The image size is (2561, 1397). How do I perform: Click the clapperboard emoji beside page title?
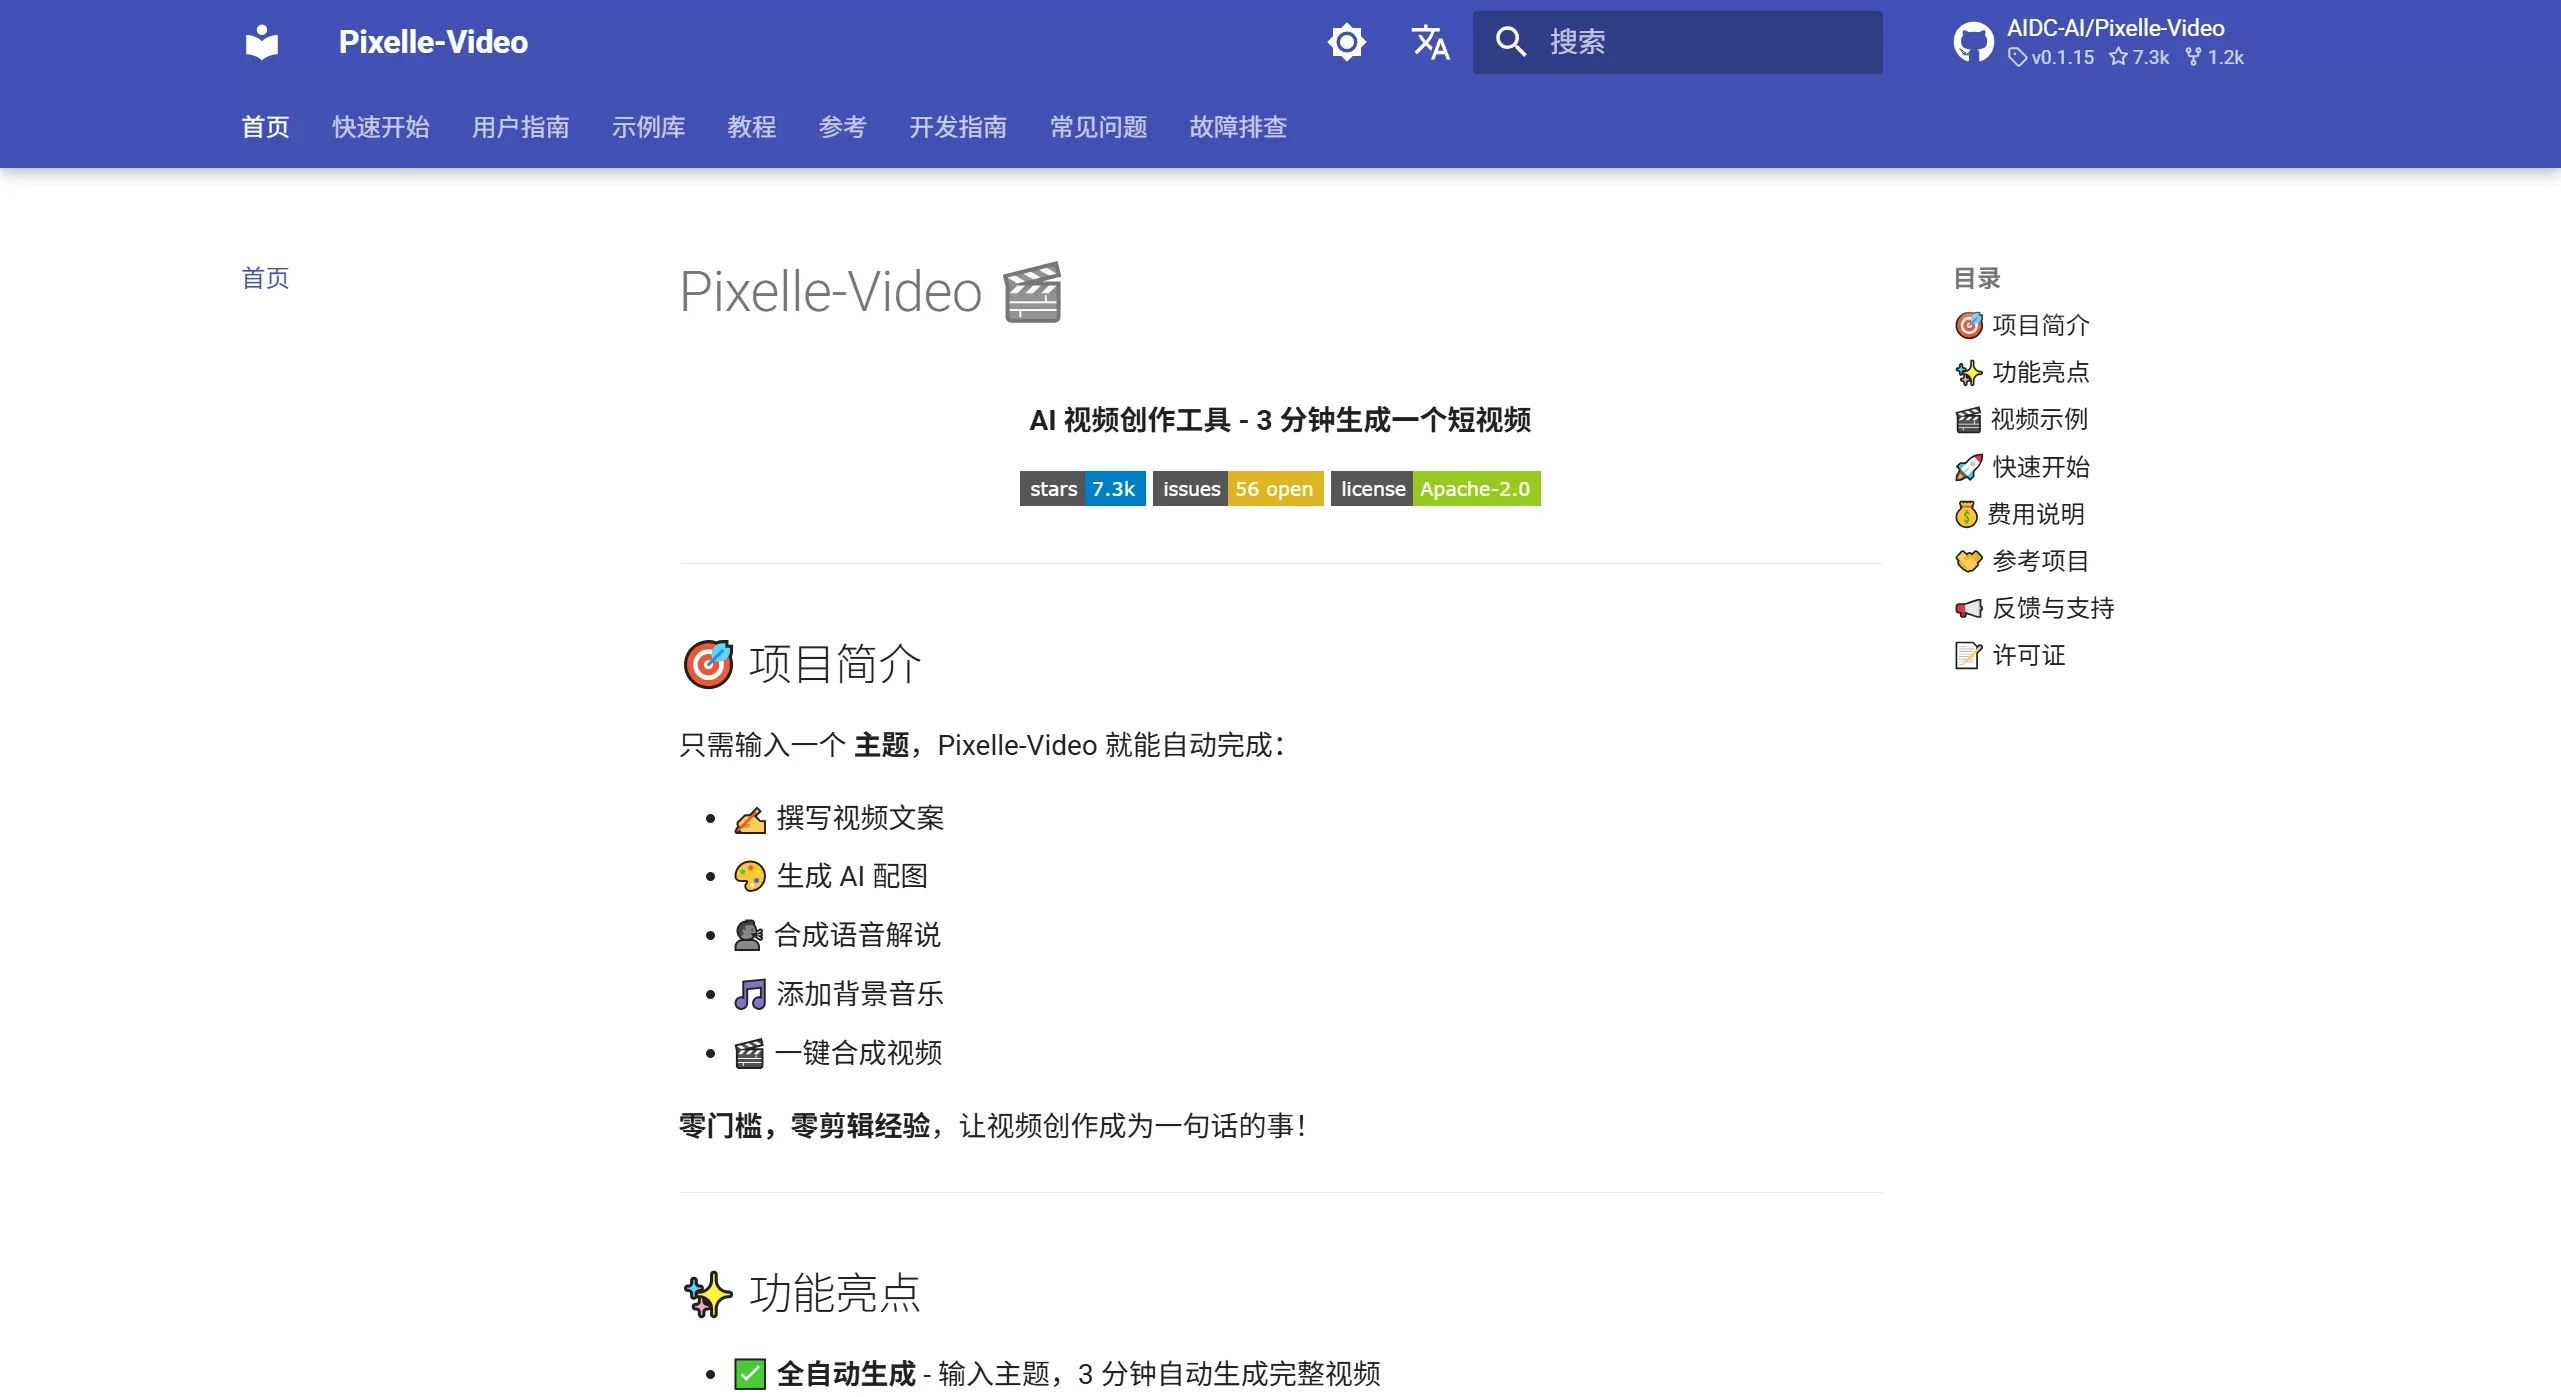[x=1032, y=292]
